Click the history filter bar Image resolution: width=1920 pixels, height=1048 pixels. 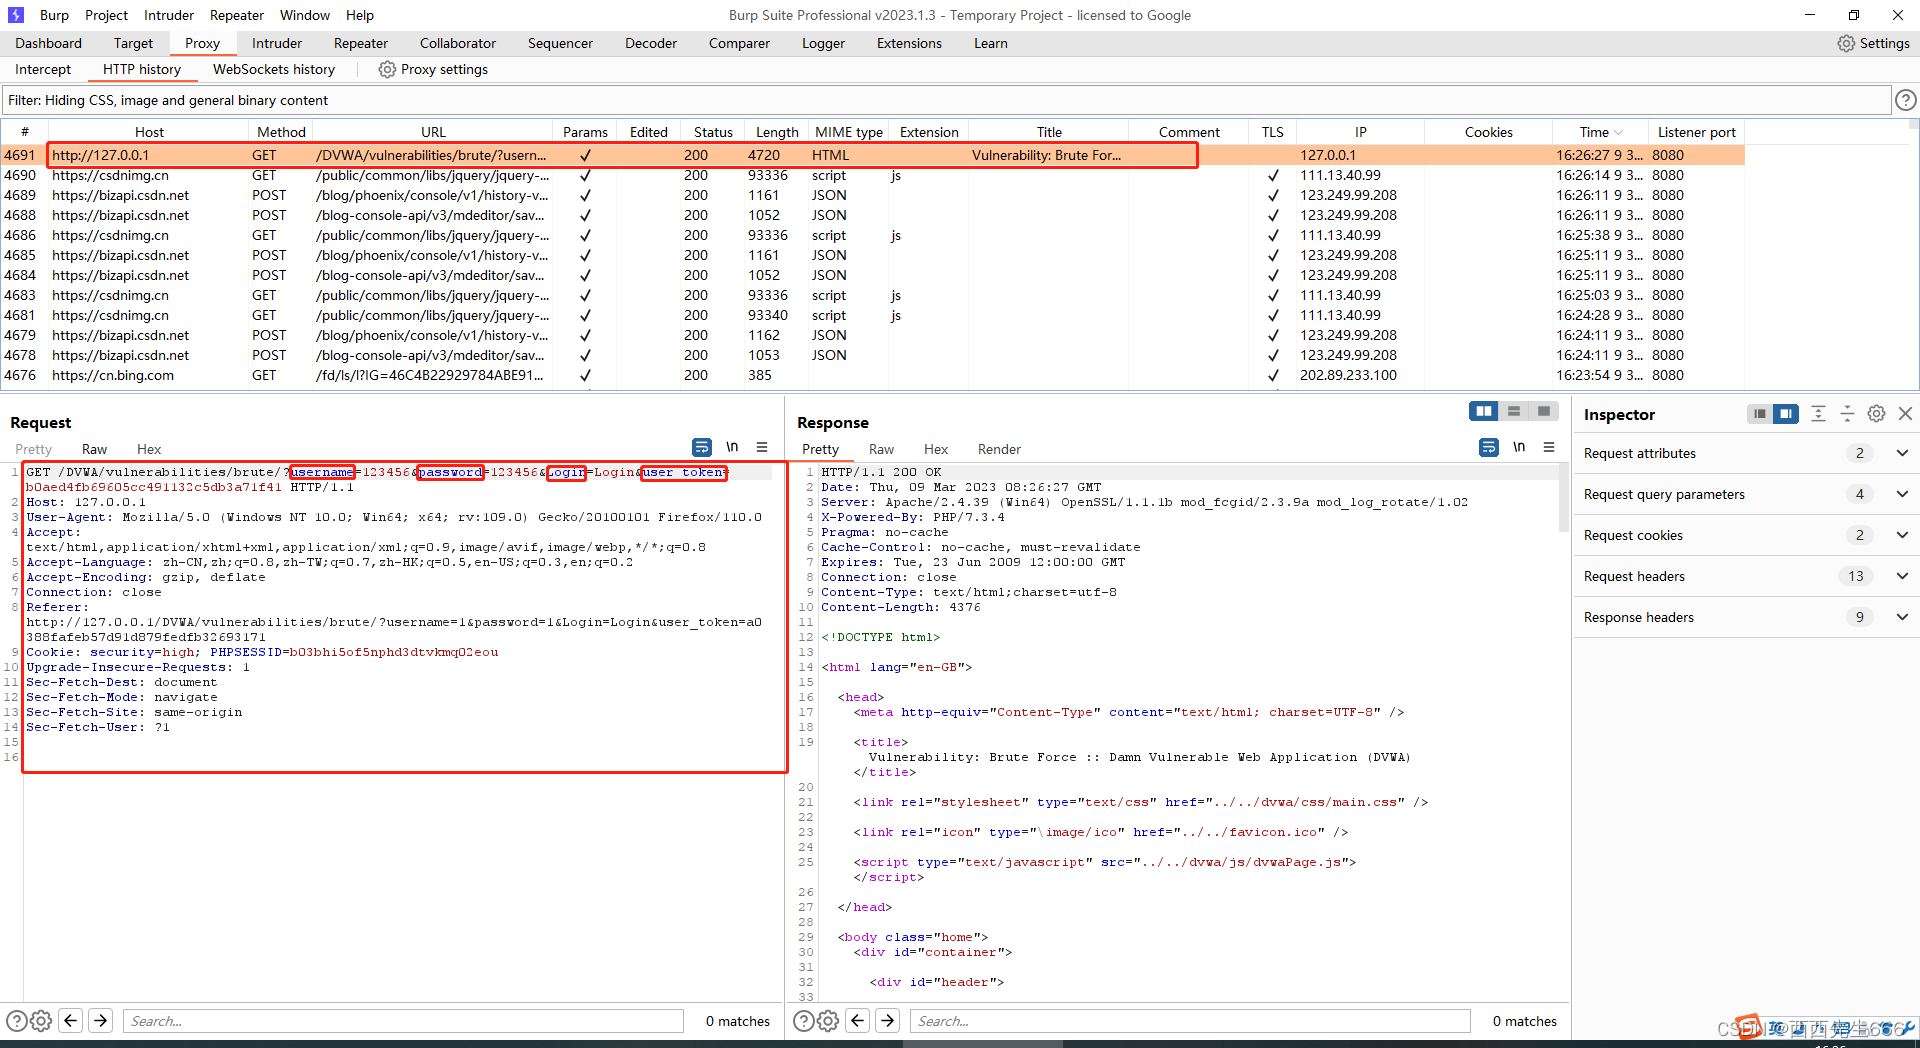(x=946, y=100)
